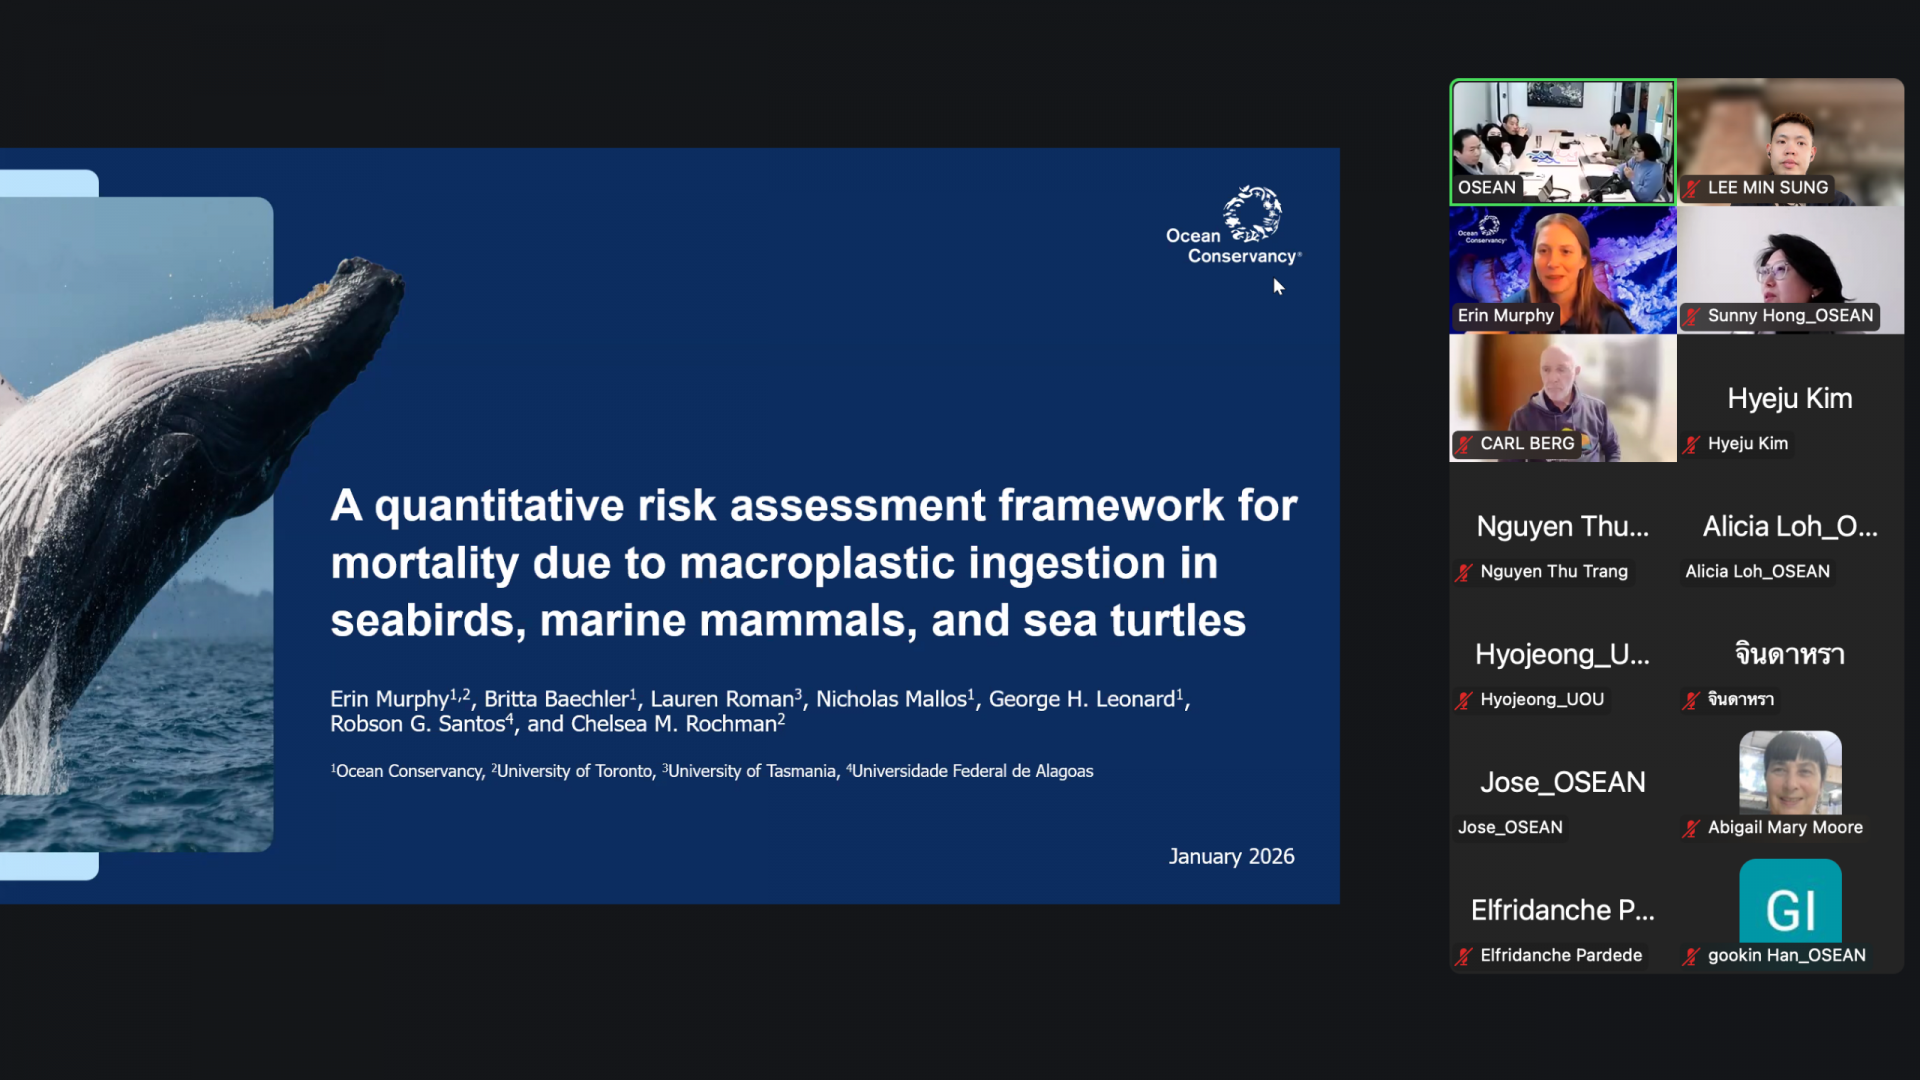Click Hyojeong_UOU's muted microphone icon

1464,700
